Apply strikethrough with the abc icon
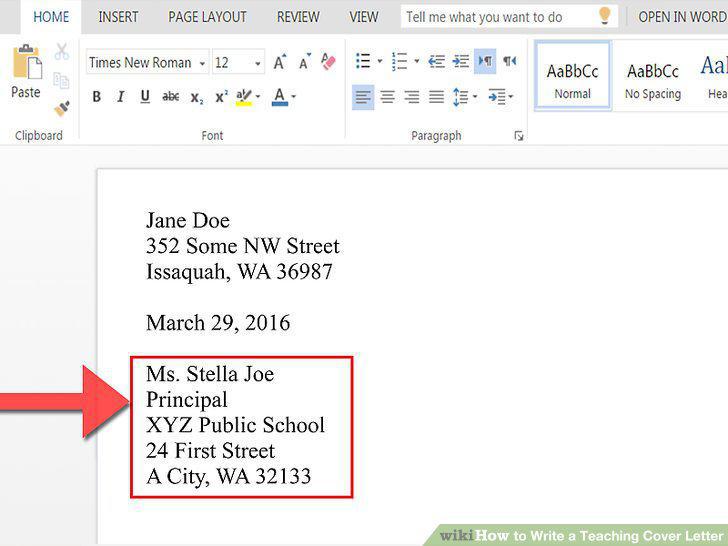 tap(170, 97)
